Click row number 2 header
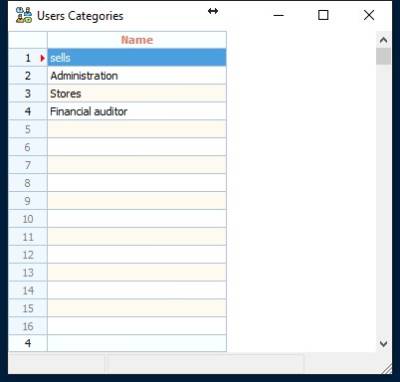This screenshot has width=400, height=382. tap(28, 76)
